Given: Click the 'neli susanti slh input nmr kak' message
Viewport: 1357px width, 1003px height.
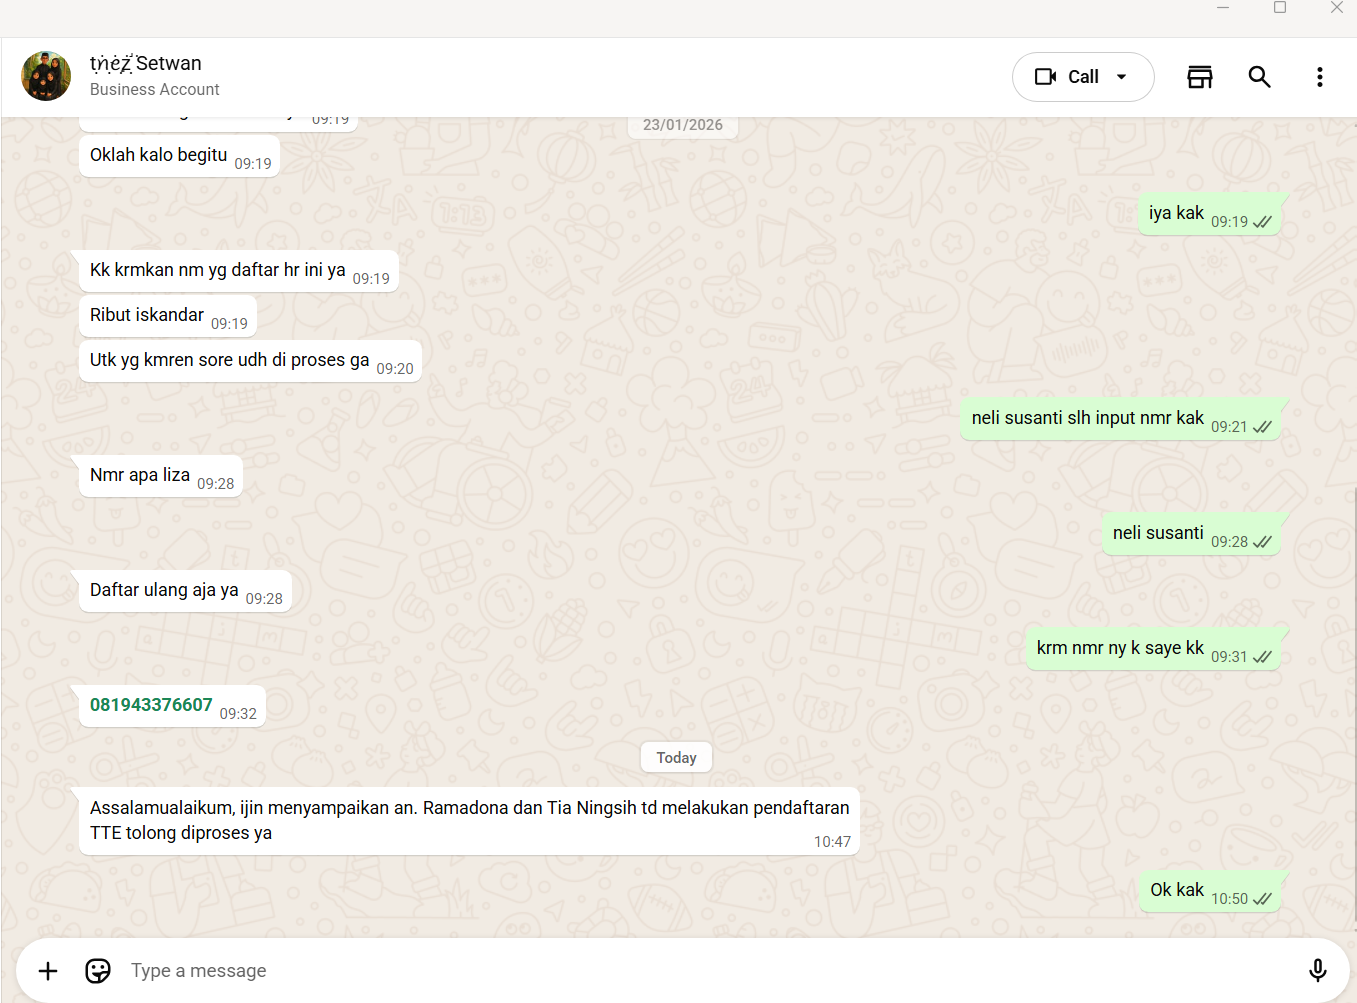Looking at the screenshot, I should (1121, 419).
